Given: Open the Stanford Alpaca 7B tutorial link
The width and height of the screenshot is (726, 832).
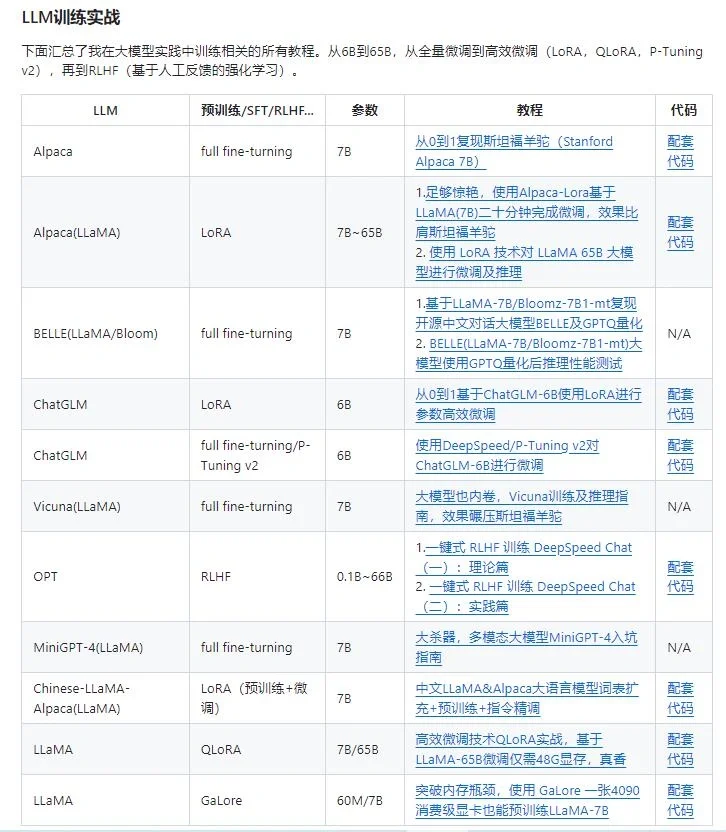Looking at the screenshot, I should (x=514, y=151).
